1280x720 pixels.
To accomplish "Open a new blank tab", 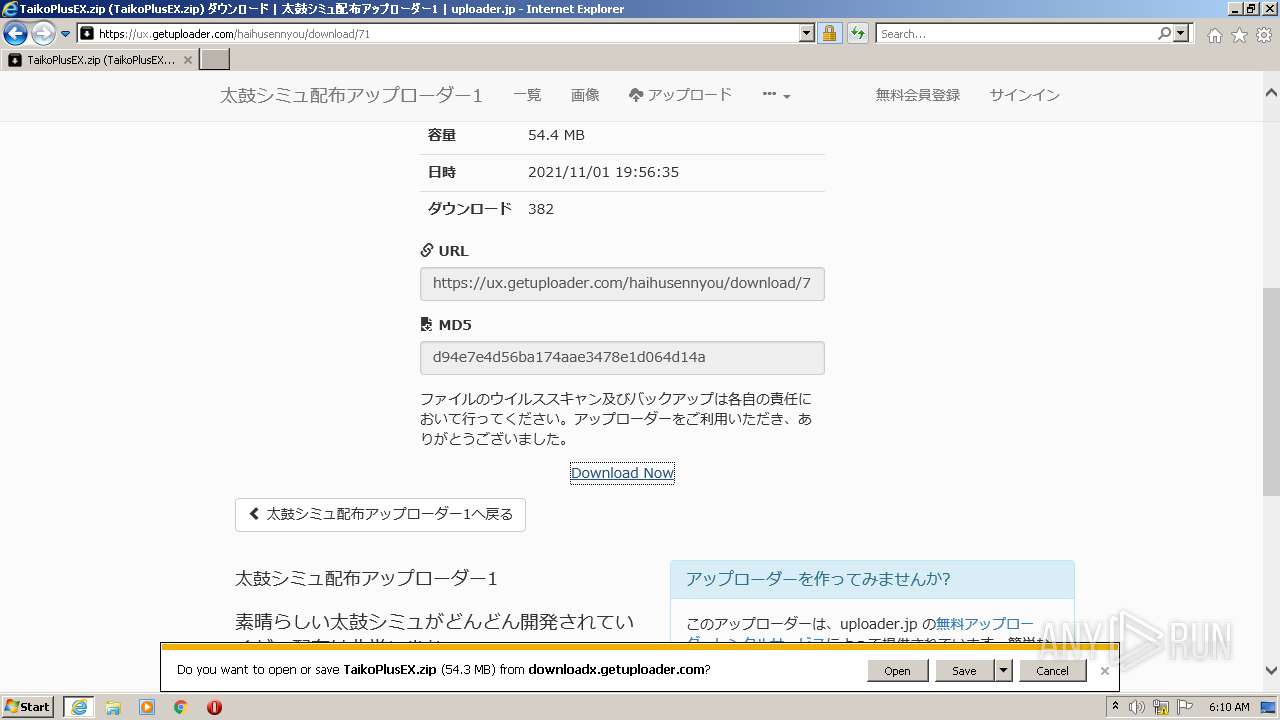I will pyautogui.click(x=215, y=60).
